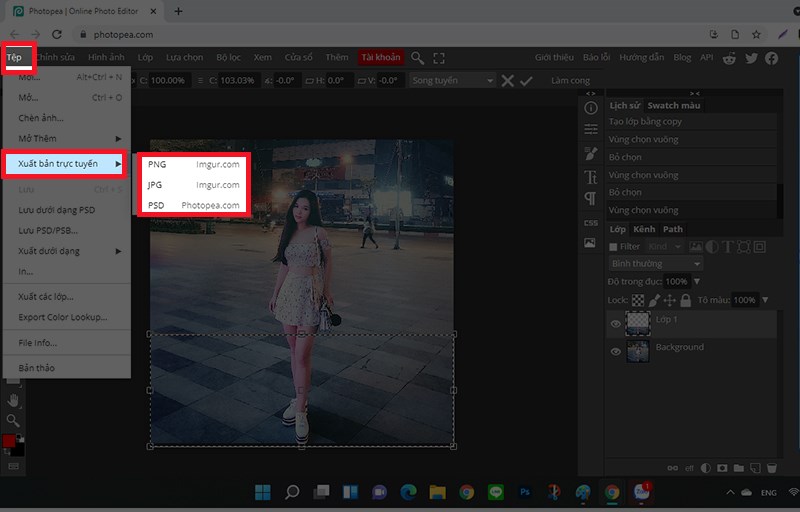Click the Link Layers icon
The image size is (800, 512).
coord(673,468)
